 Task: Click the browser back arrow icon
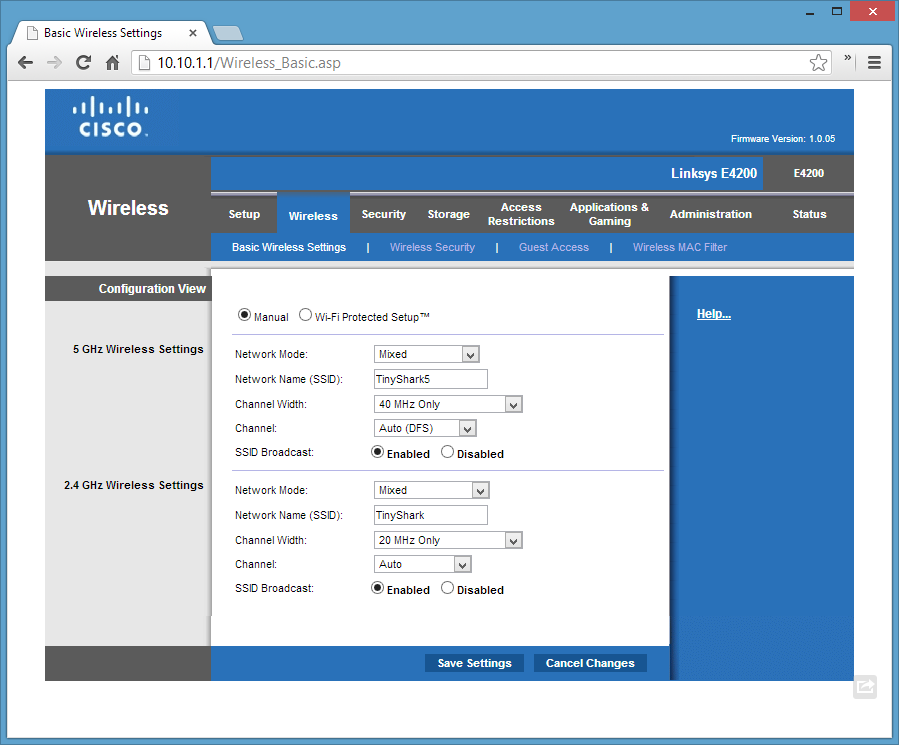pos(25,62)
